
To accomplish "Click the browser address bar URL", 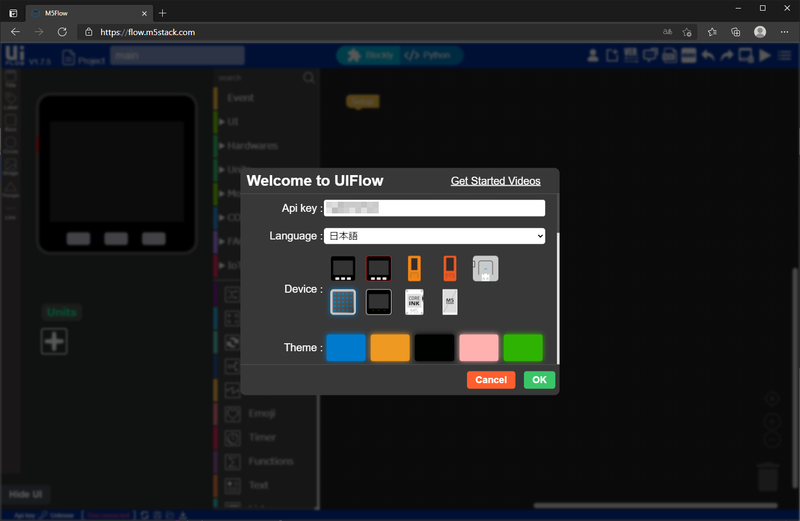I will click(147, 32).
